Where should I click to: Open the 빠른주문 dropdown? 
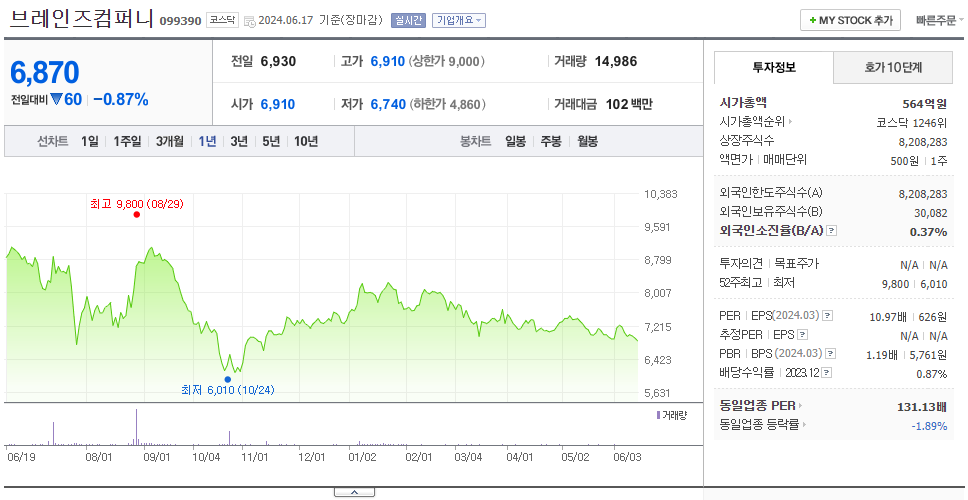(940, 20)
